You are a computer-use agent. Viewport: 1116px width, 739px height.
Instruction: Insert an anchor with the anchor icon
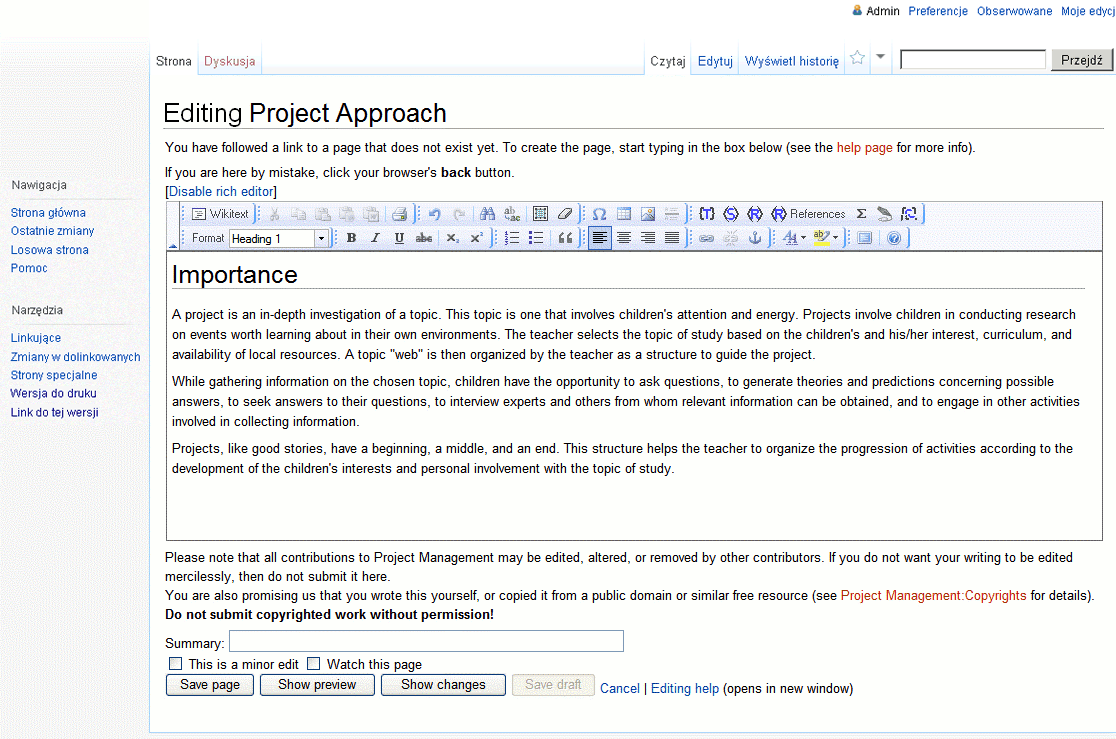pyautogui.click(x=755, y=238)
